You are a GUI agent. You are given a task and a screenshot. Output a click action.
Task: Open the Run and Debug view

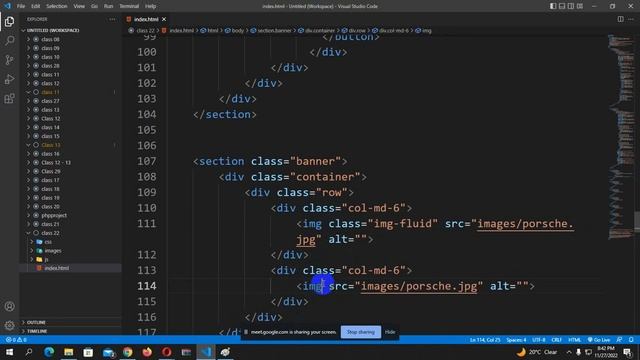tap(9, 79)
